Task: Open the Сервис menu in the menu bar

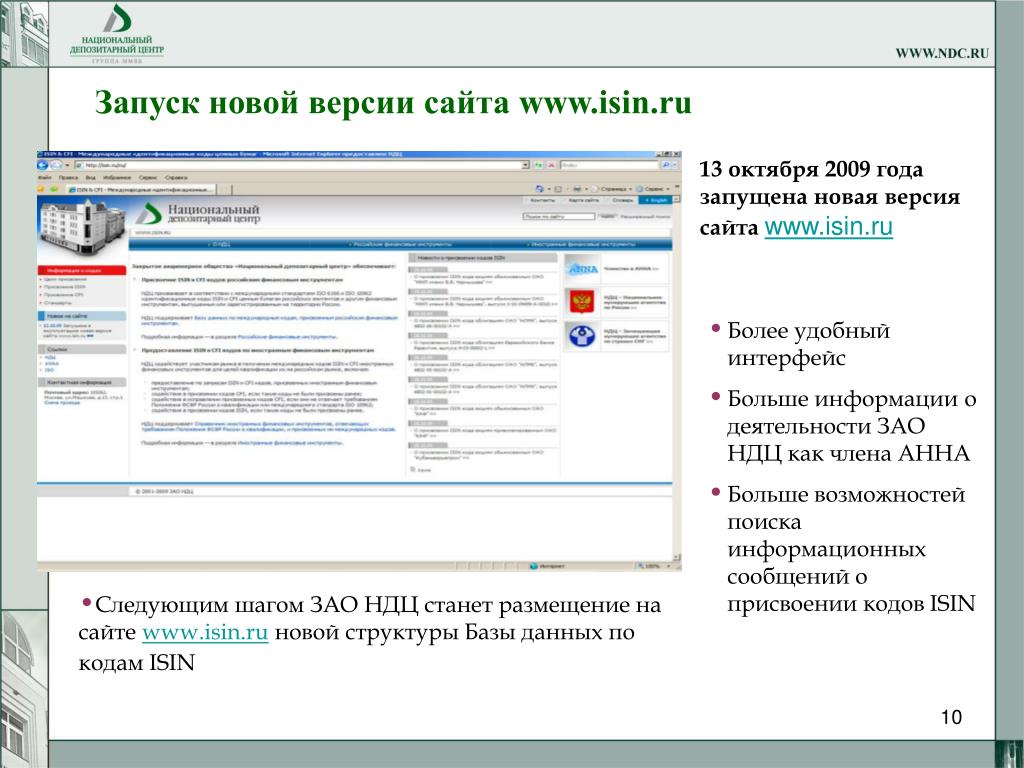Action: tap(148, 178)
